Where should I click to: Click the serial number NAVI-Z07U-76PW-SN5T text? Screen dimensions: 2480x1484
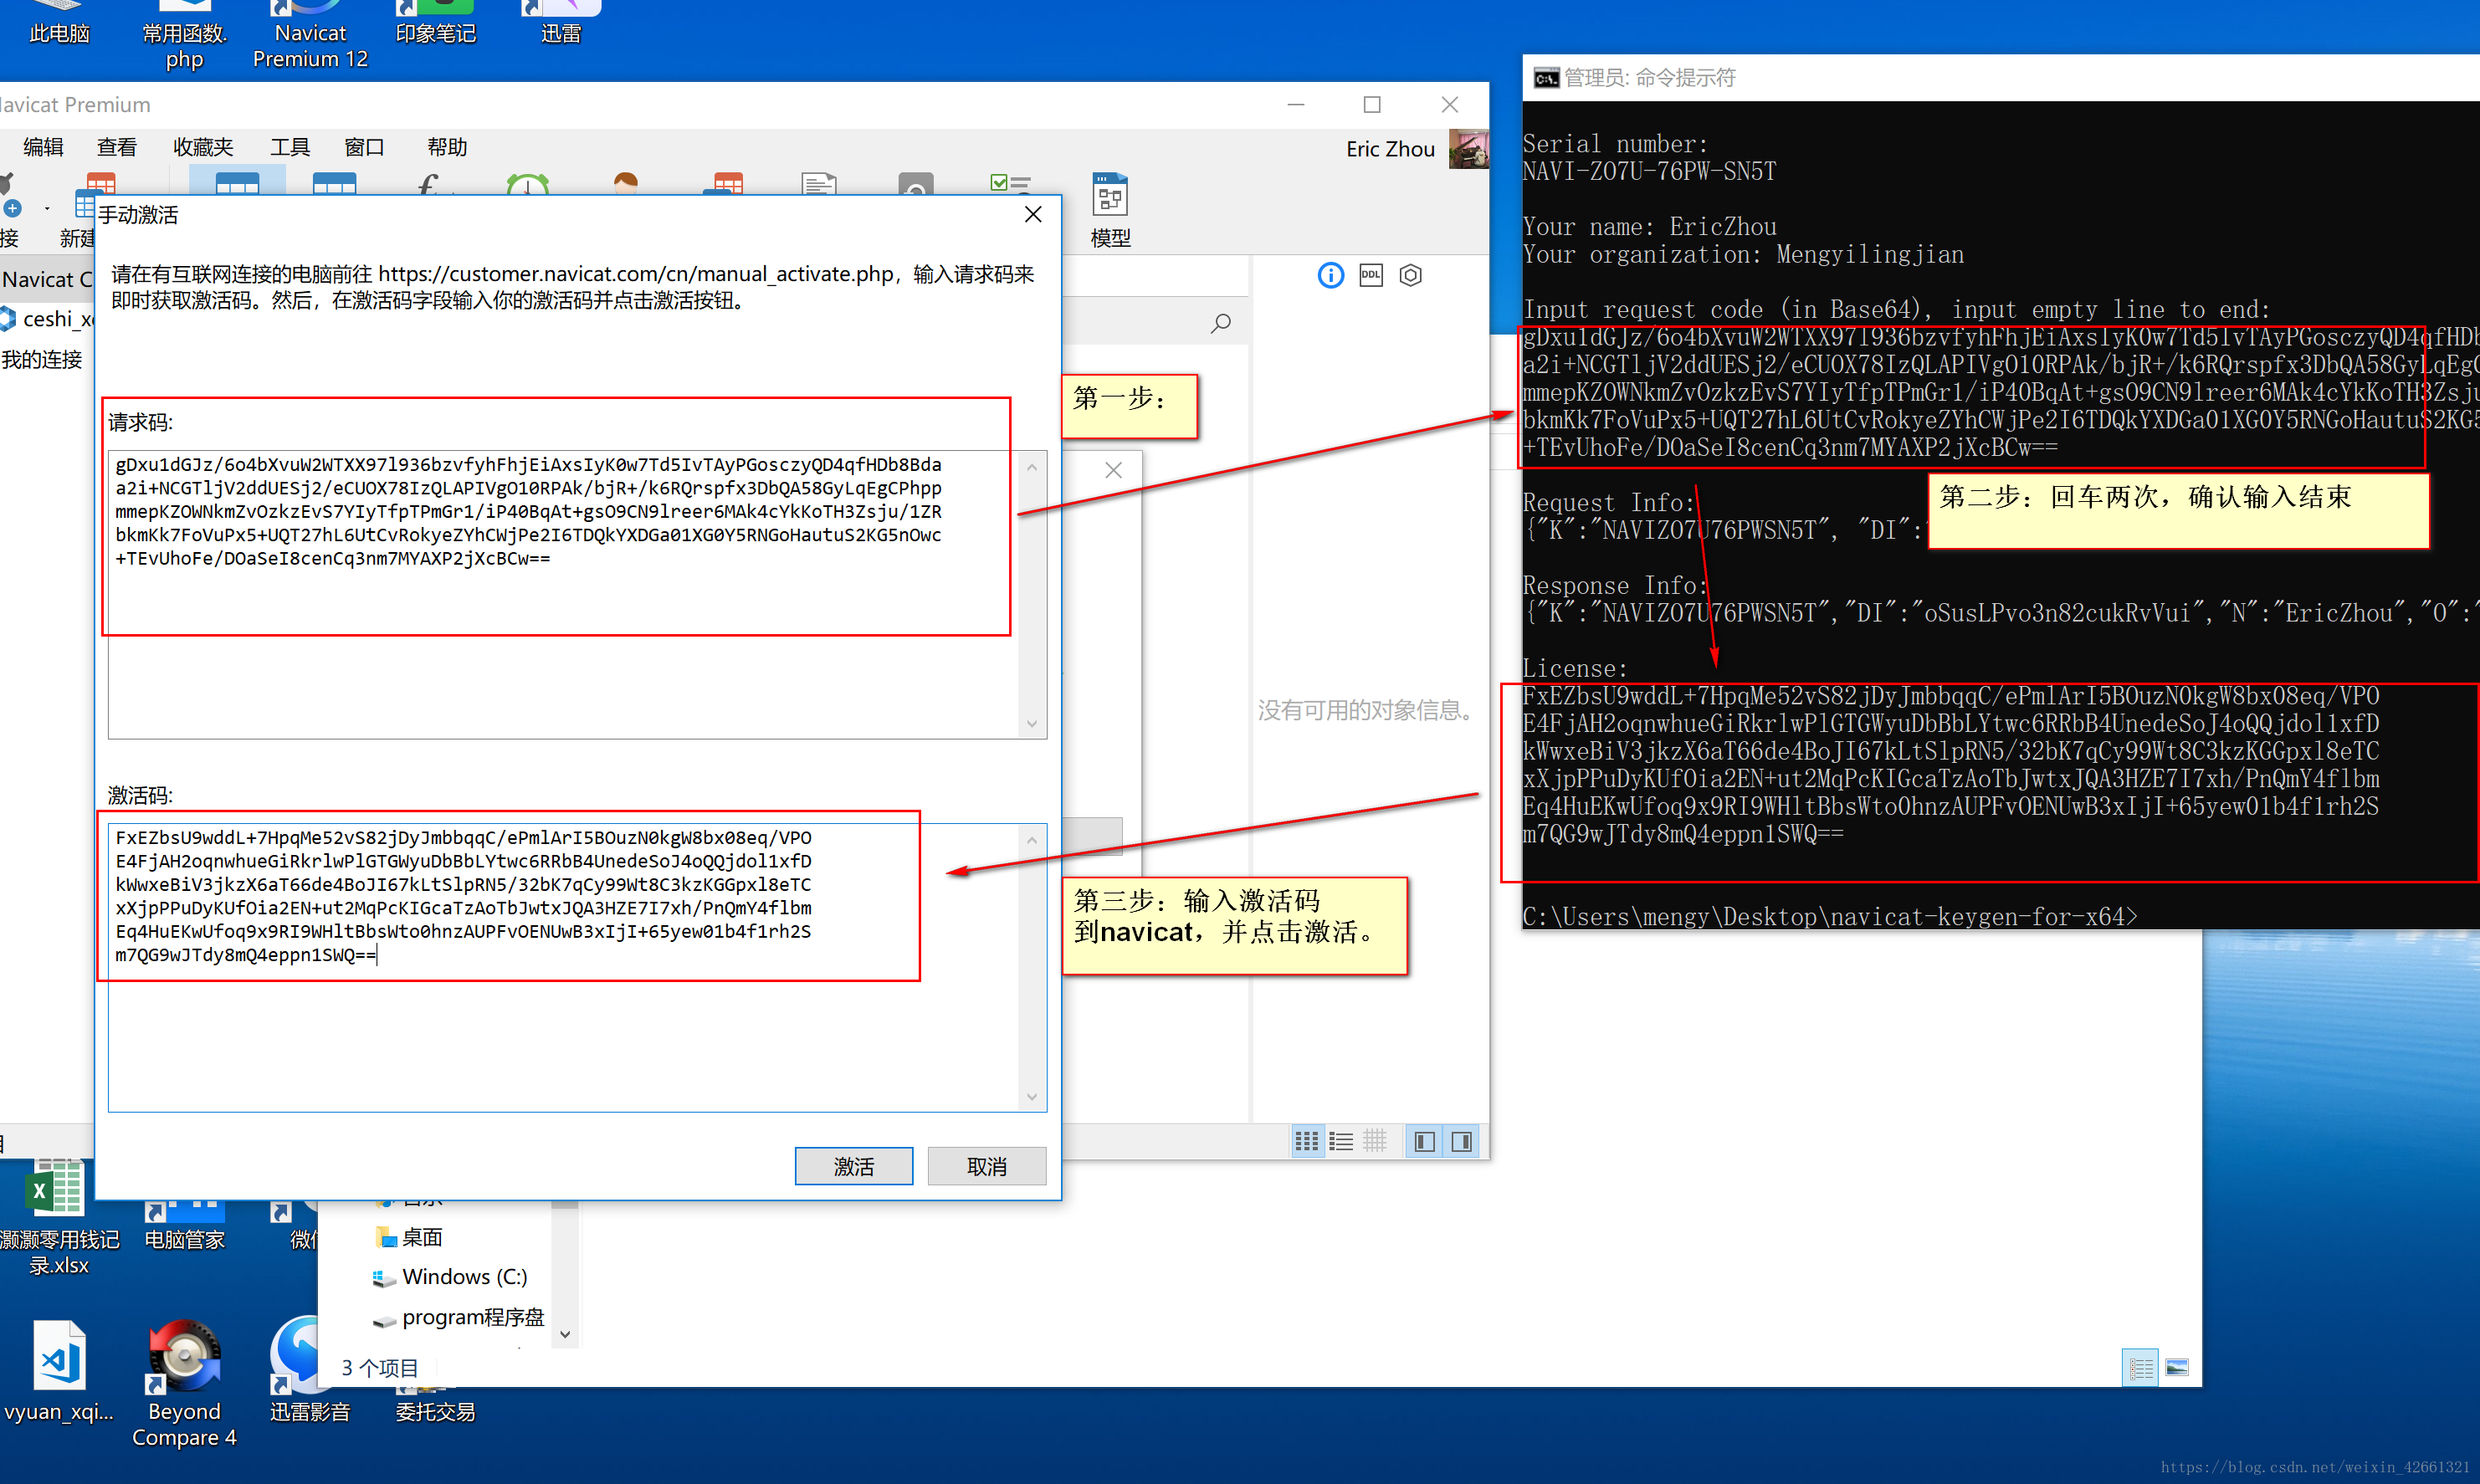[x=1649, y=171]
